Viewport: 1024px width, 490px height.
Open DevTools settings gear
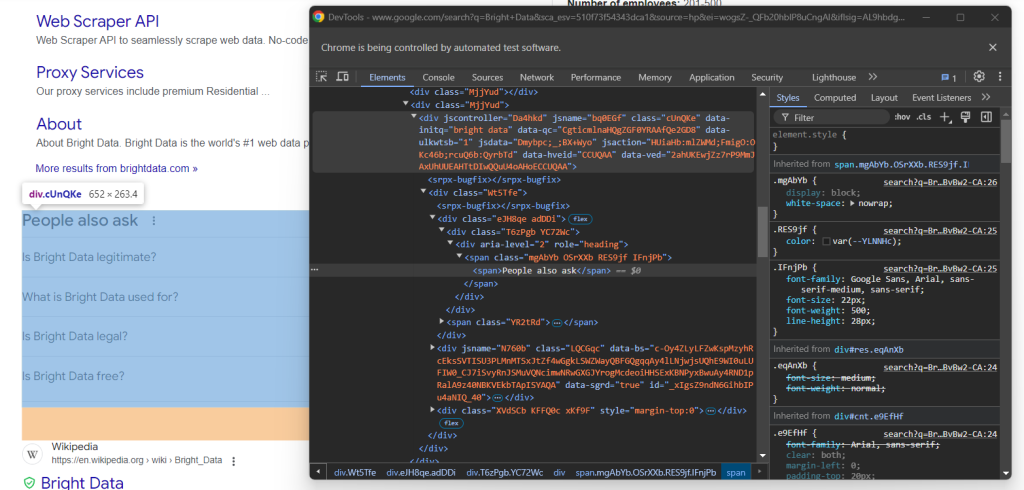click(978, 76)
